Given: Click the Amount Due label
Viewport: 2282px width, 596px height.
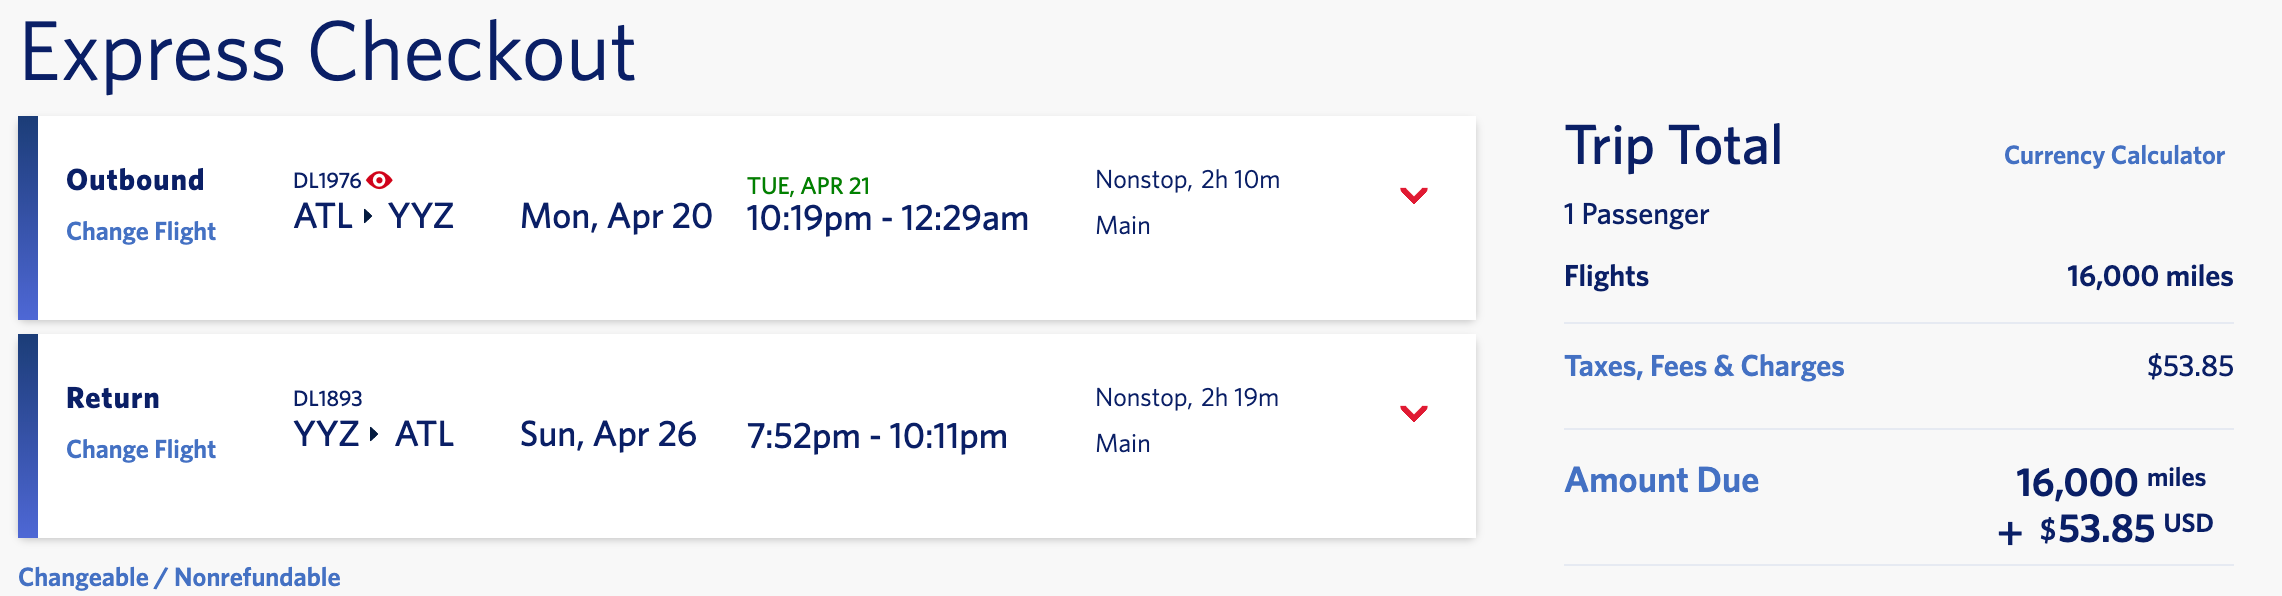Looking at the screenshot, I should [x=1661, y=480].
